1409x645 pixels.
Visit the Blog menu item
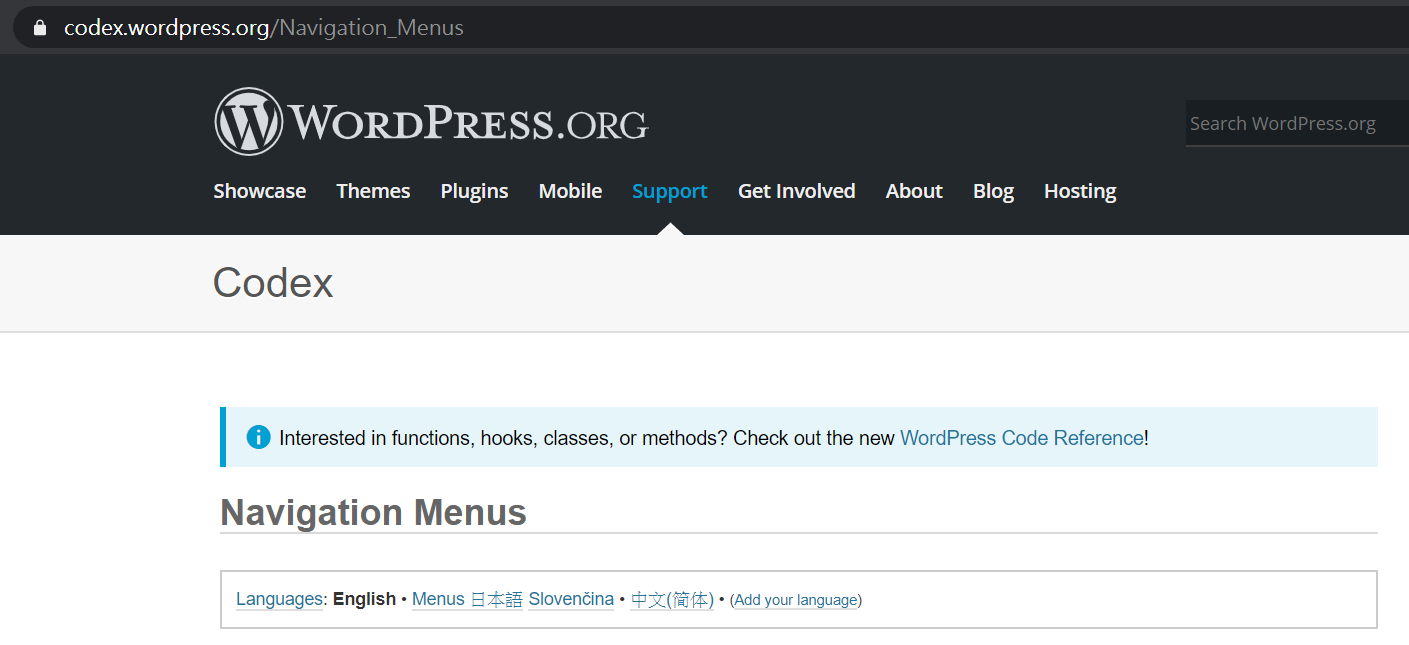(993, 191)
